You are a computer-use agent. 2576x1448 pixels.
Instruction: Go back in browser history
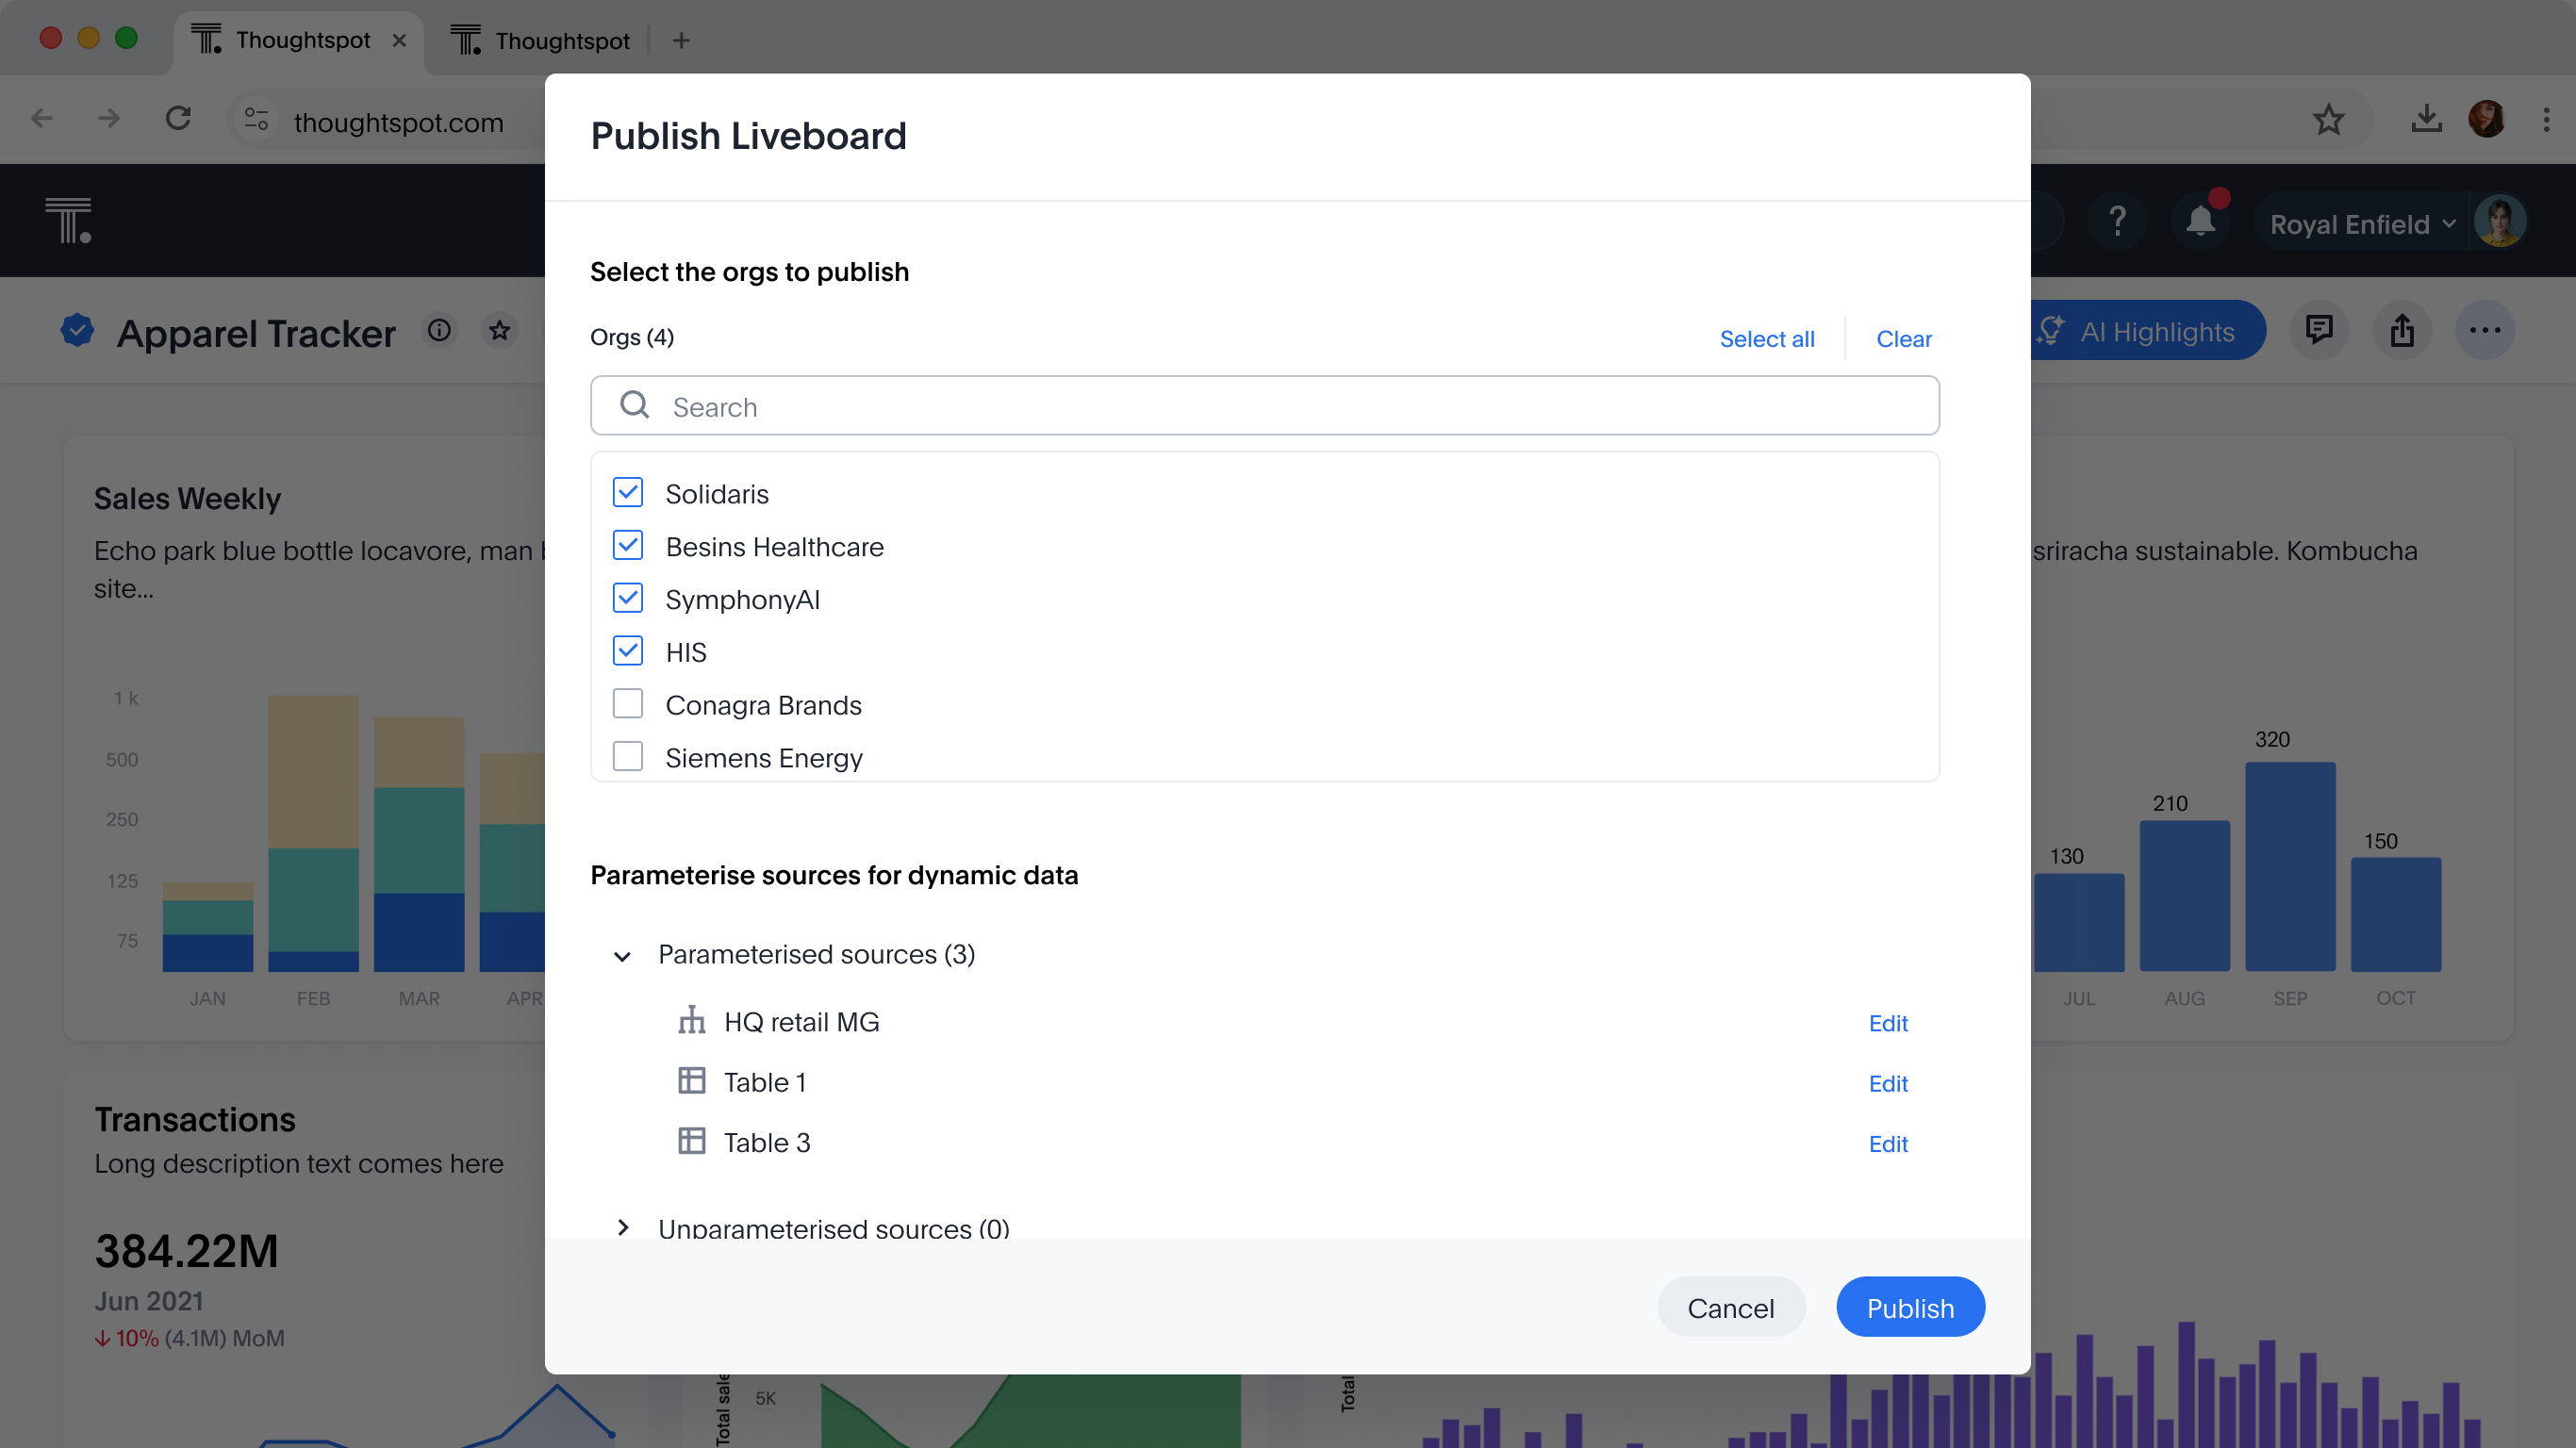pyautogui.click(x=41, y=119)
